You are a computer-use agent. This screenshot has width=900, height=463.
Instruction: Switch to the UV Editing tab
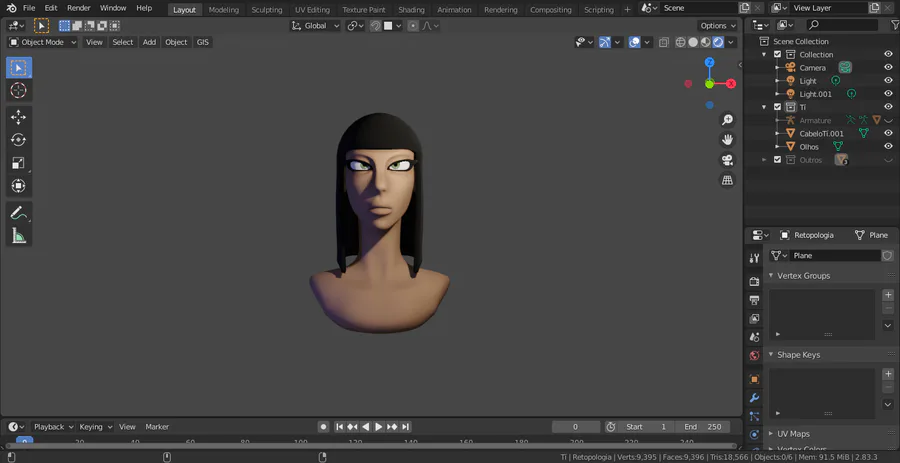(312, 10)
